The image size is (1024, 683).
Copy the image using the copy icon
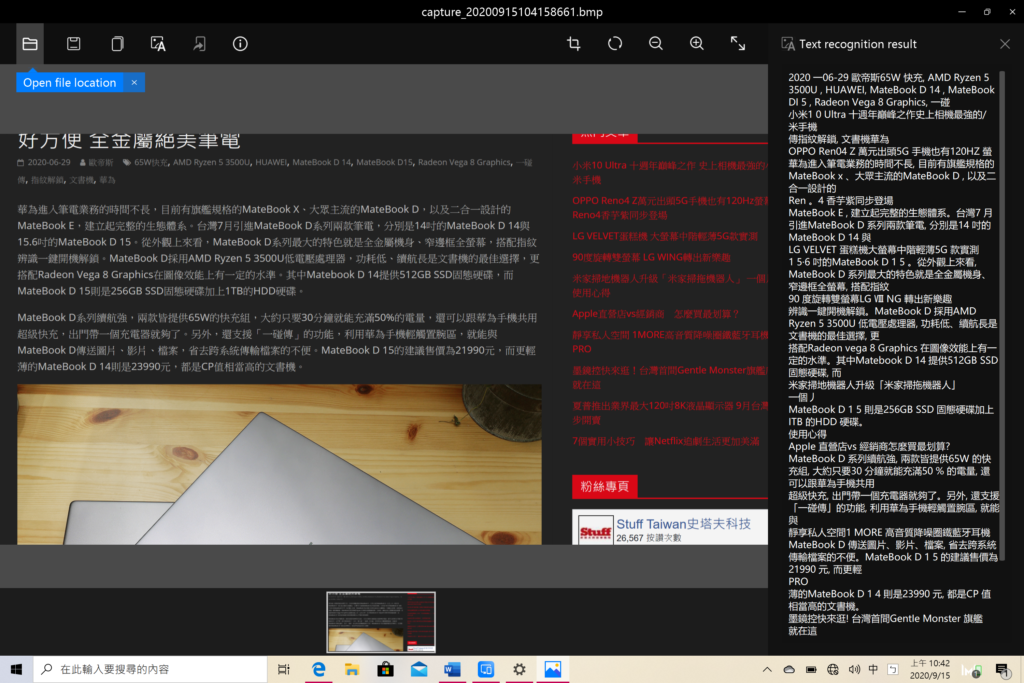point(117,44)
